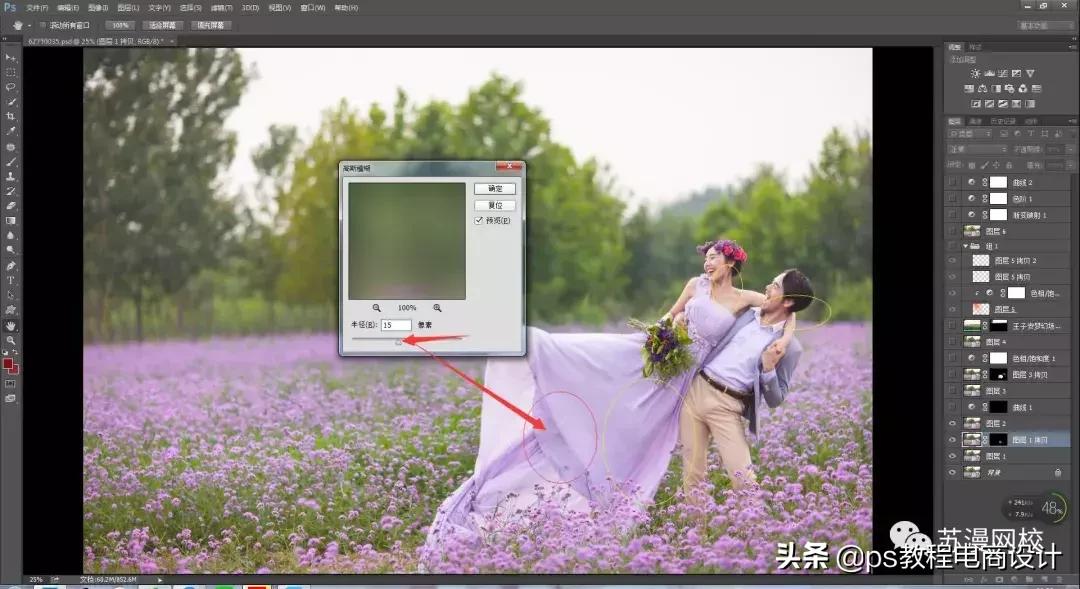Screen dimensions: 1080x589
Task: Click the zoom-out magnifier in the Gaussian Blur dialog
Action: [376, 307]
